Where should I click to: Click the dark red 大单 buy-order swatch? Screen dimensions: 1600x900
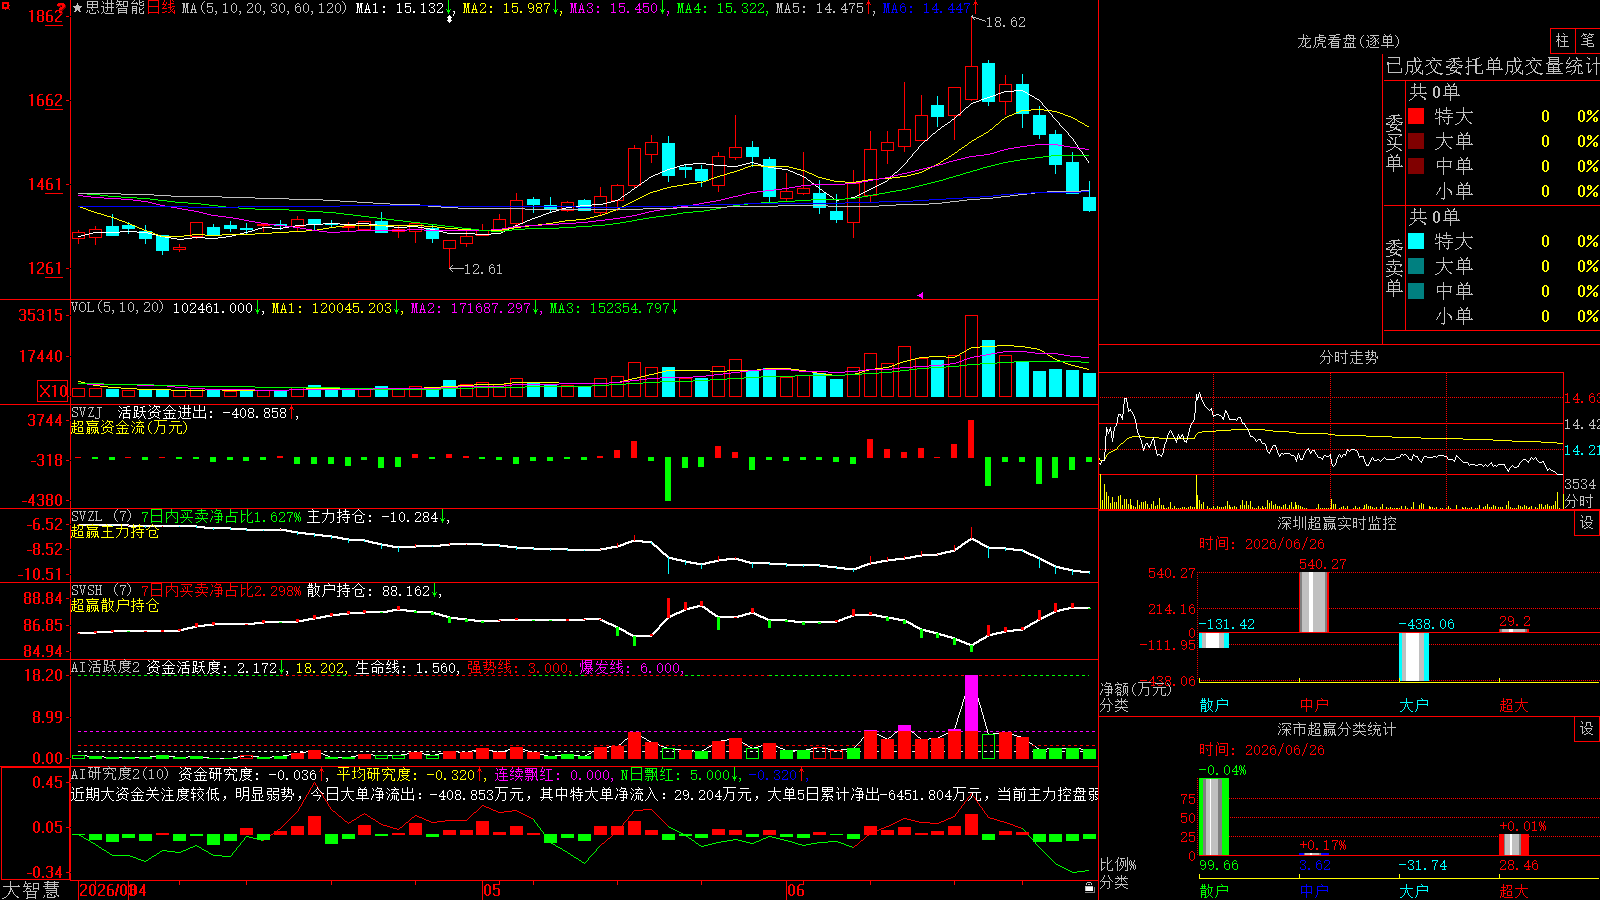[x=1416, y=141]
